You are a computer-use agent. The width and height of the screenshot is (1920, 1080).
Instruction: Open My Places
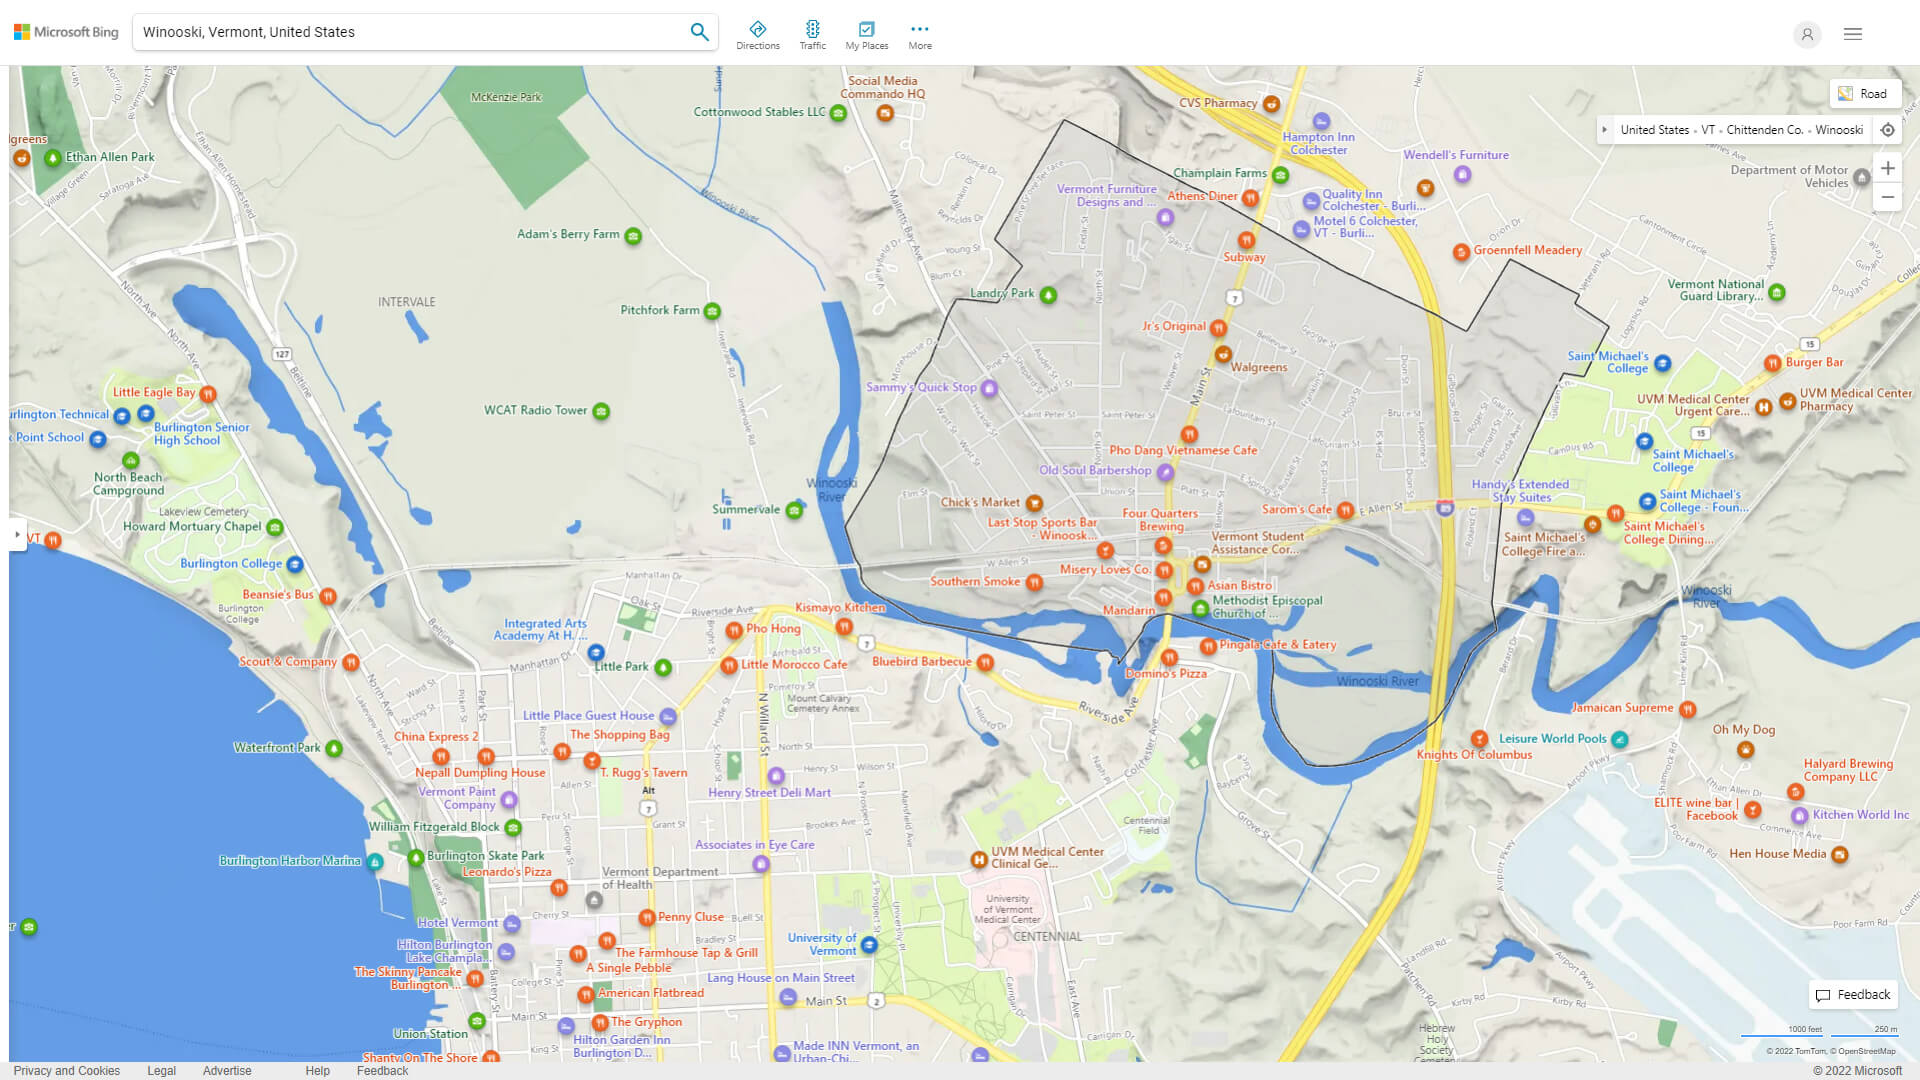point(866,33)
